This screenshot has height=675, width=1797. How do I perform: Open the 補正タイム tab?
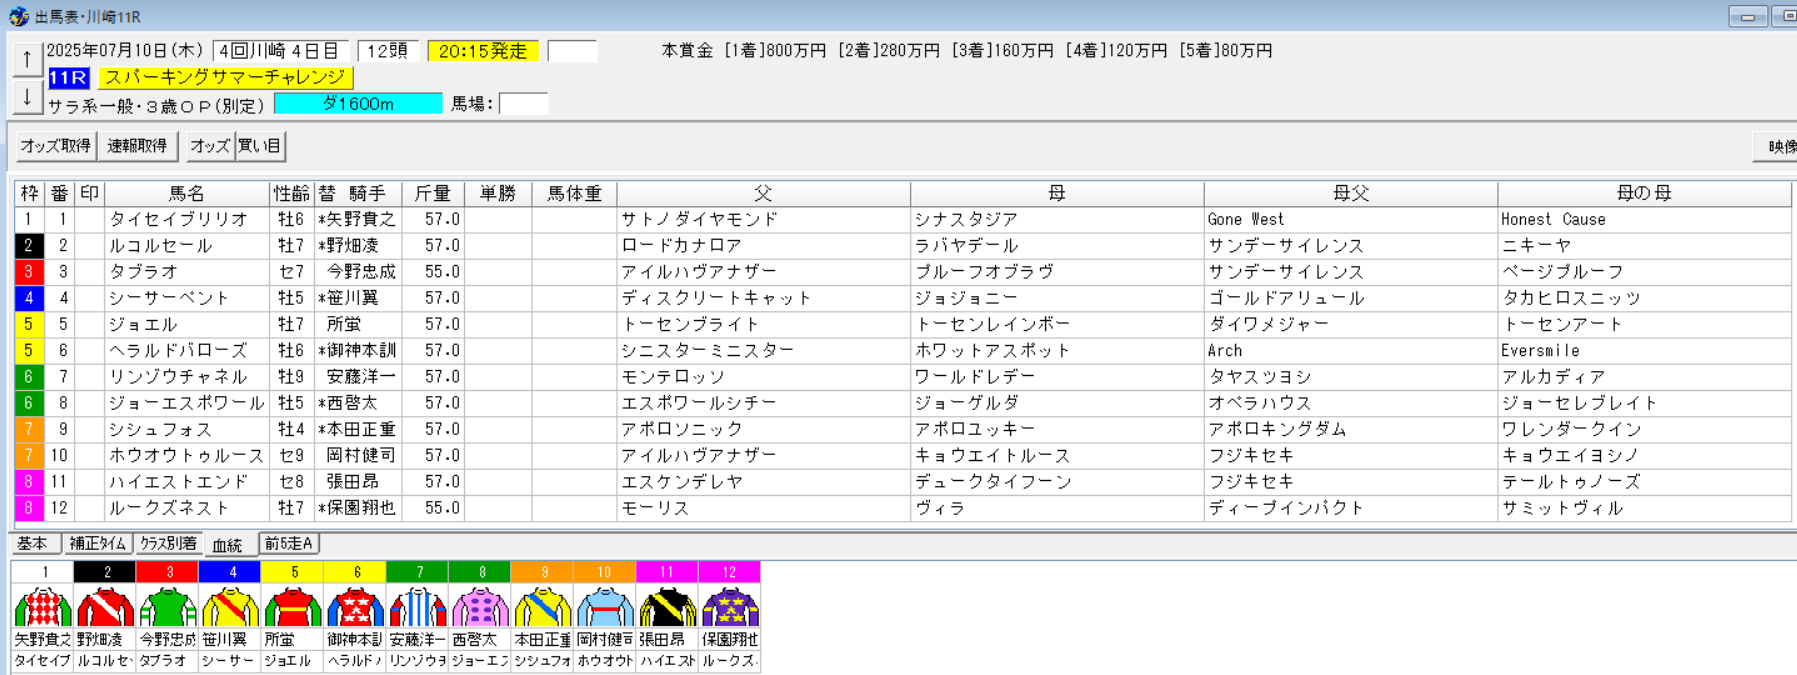[98, 544]
